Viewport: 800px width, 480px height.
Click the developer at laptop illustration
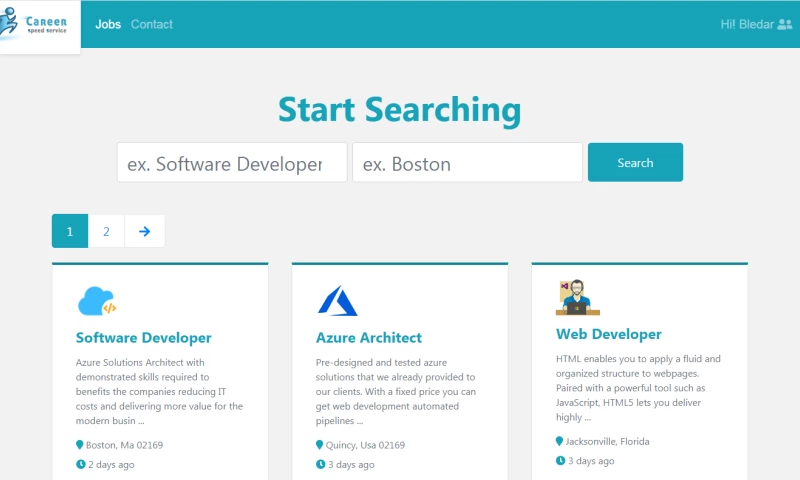pyautogui.click(x=578, y=297)
